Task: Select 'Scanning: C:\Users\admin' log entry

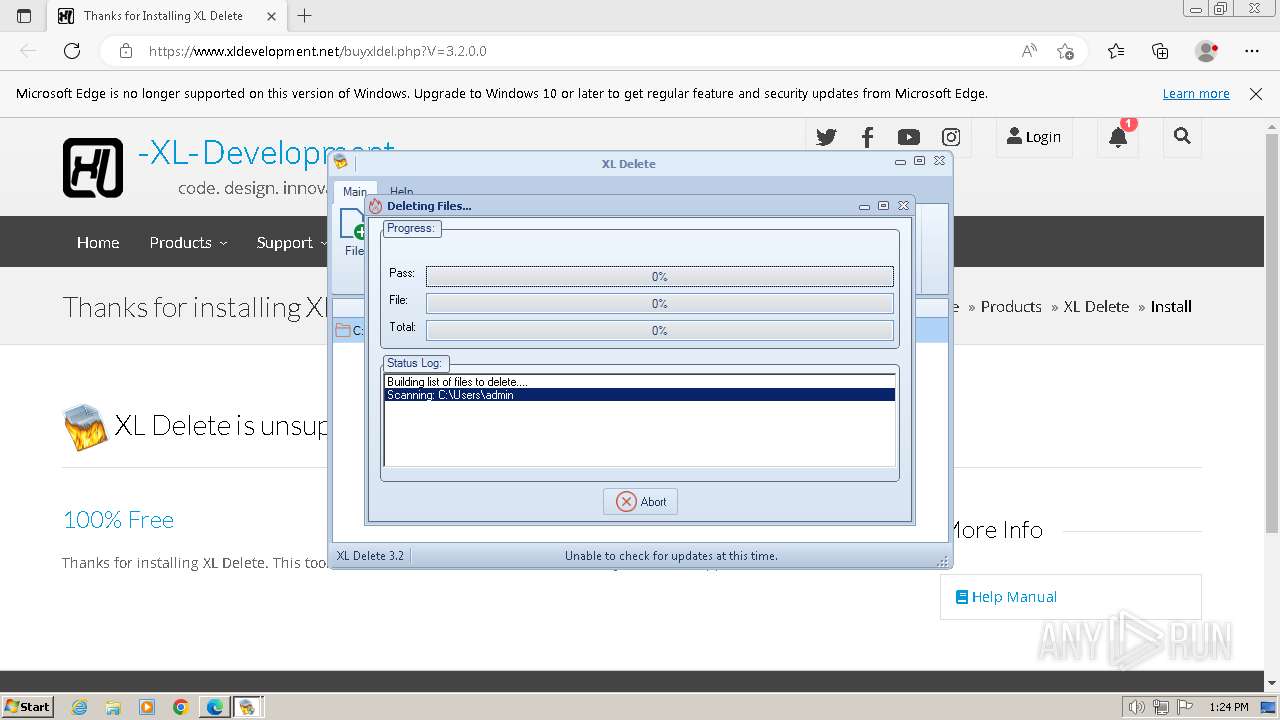Action: point(640,395)
